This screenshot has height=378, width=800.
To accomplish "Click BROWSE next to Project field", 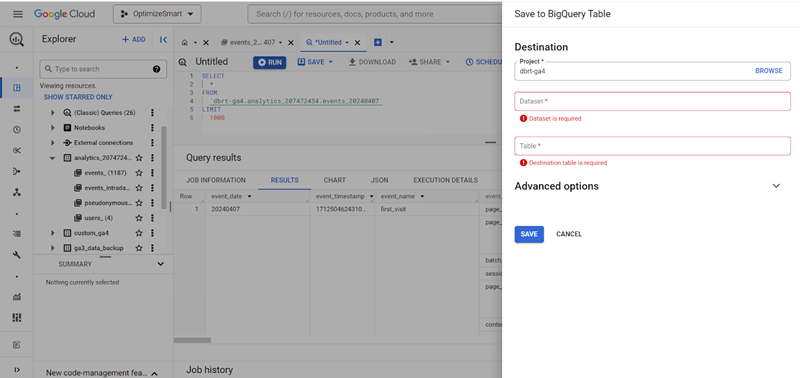I will click(x=768, y=71).
